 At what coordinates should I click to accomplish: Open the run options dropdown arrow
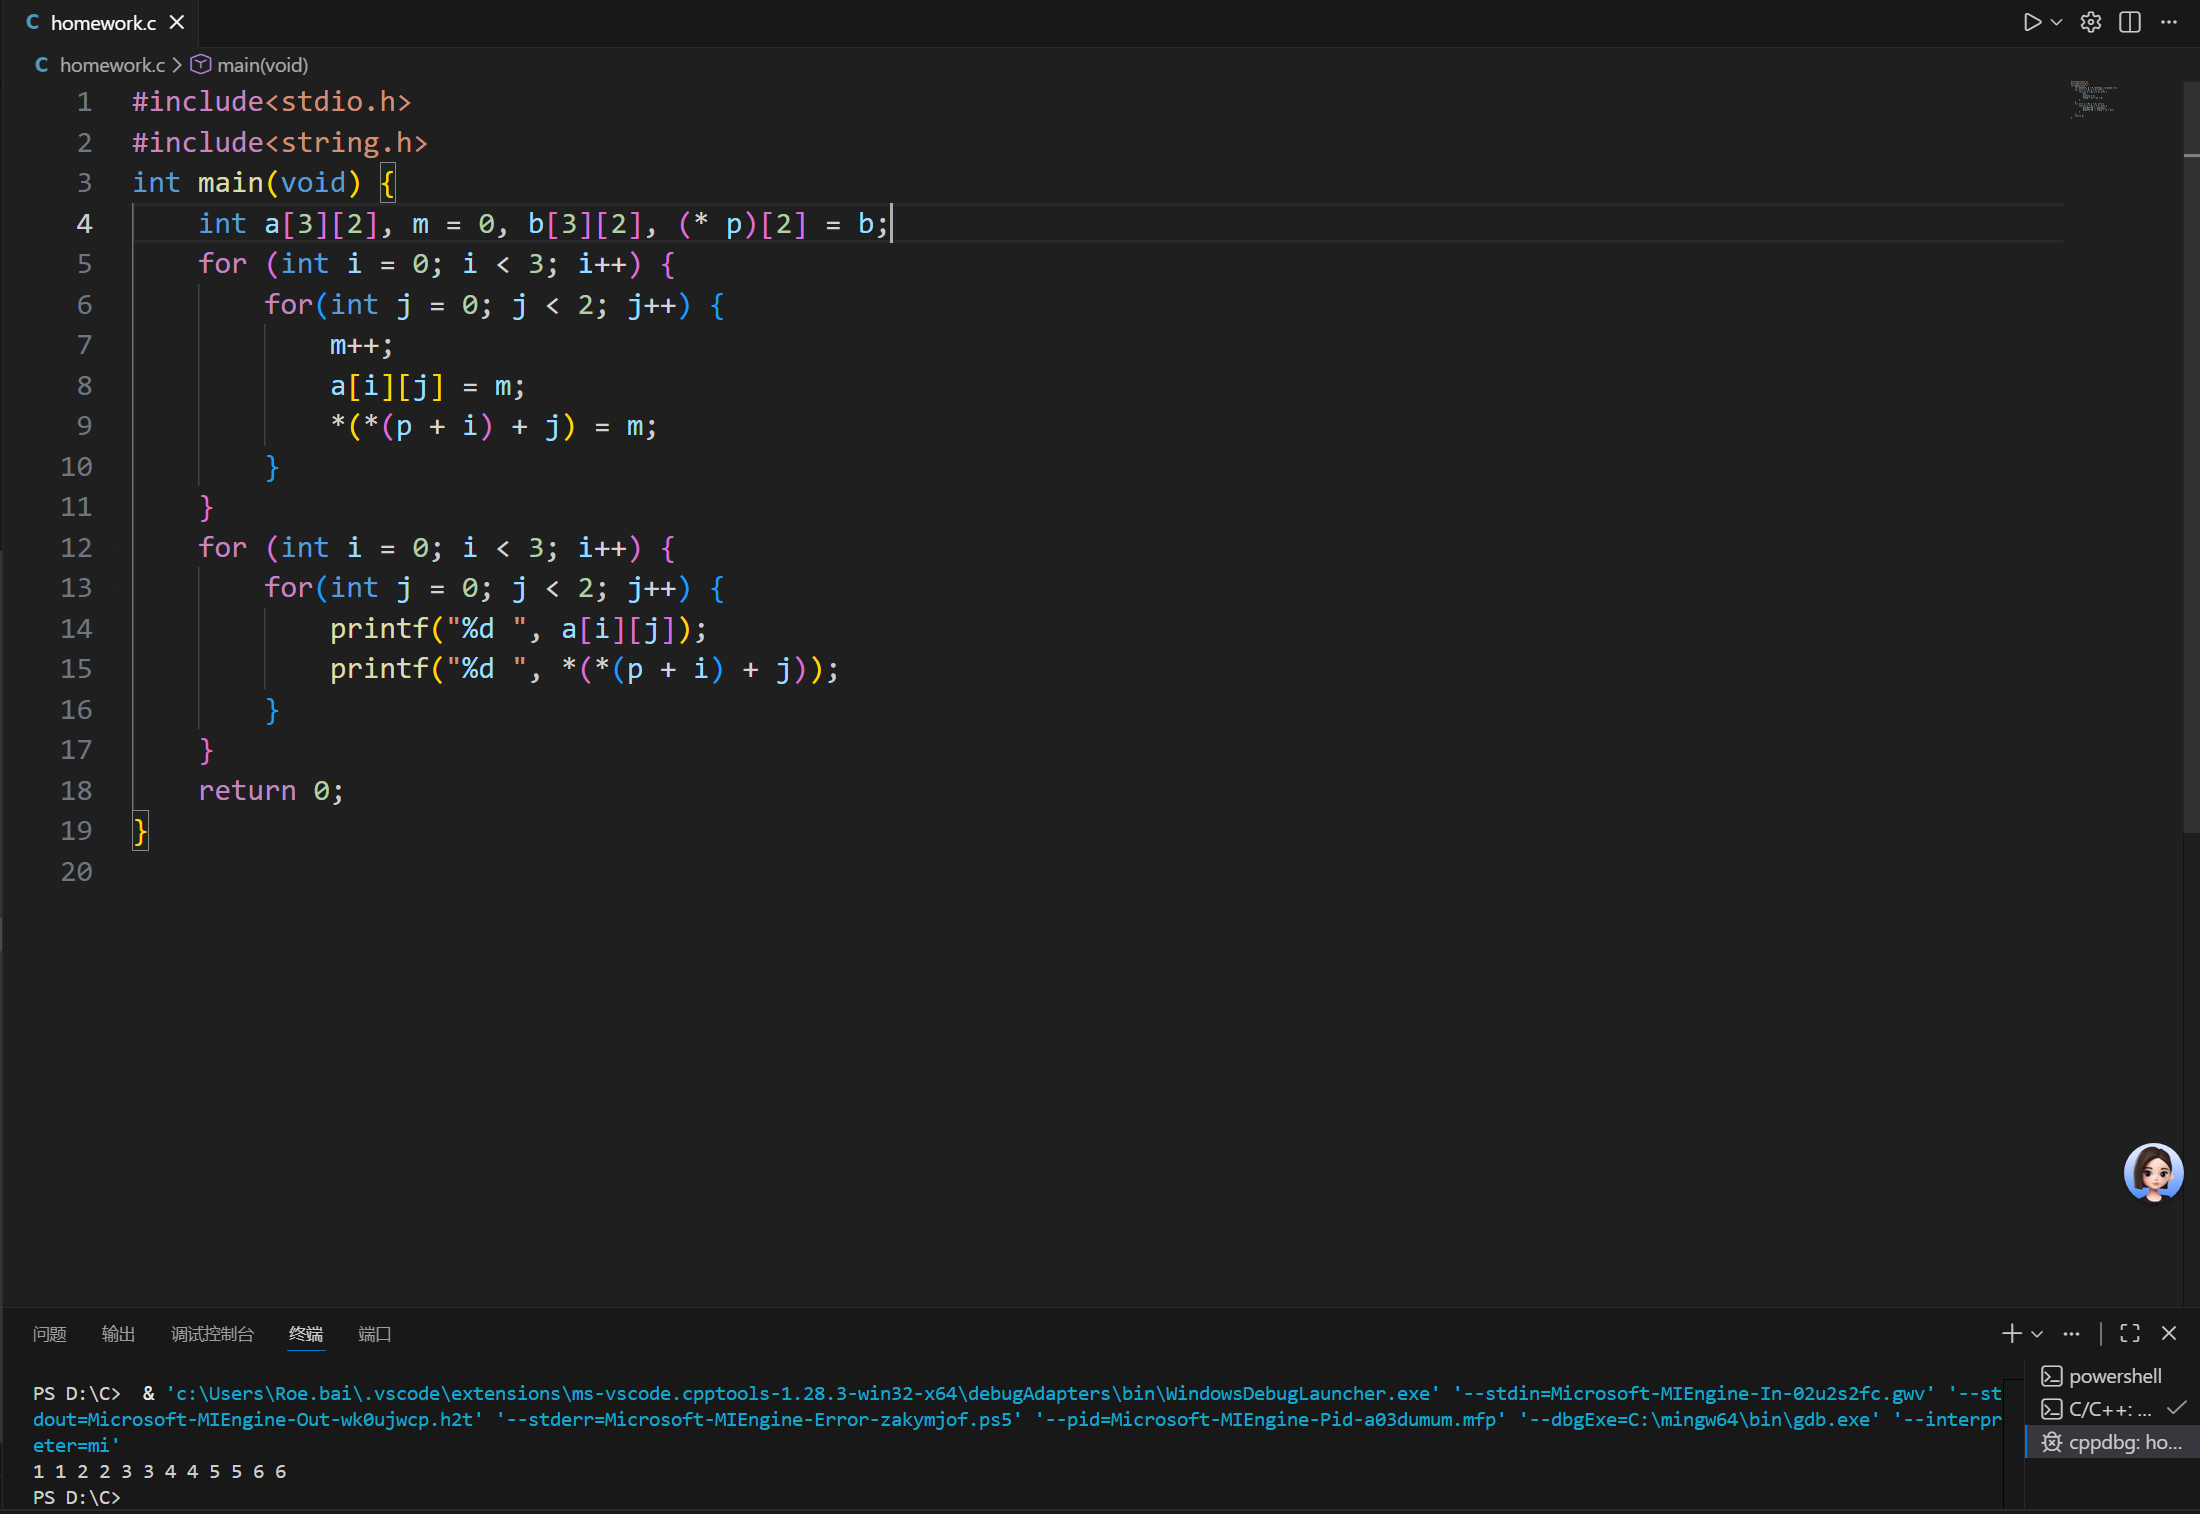pos(2056,22)
